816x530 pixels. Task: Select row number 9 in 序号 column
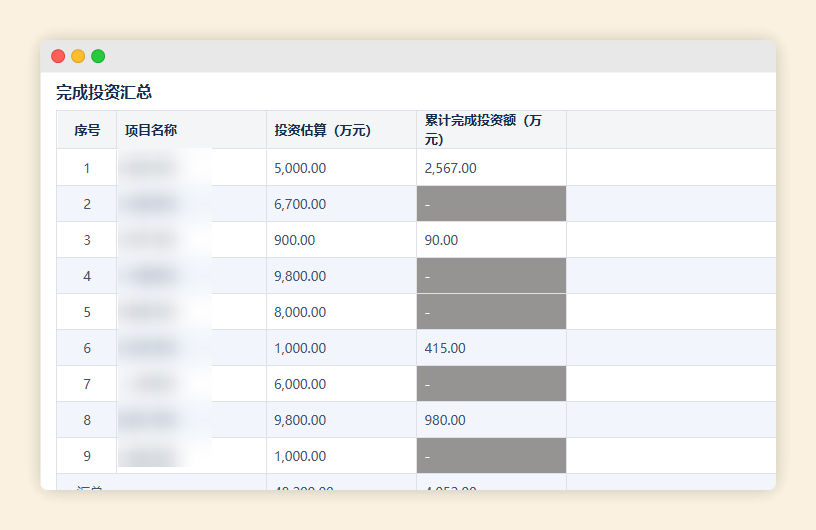pos(87,456)
